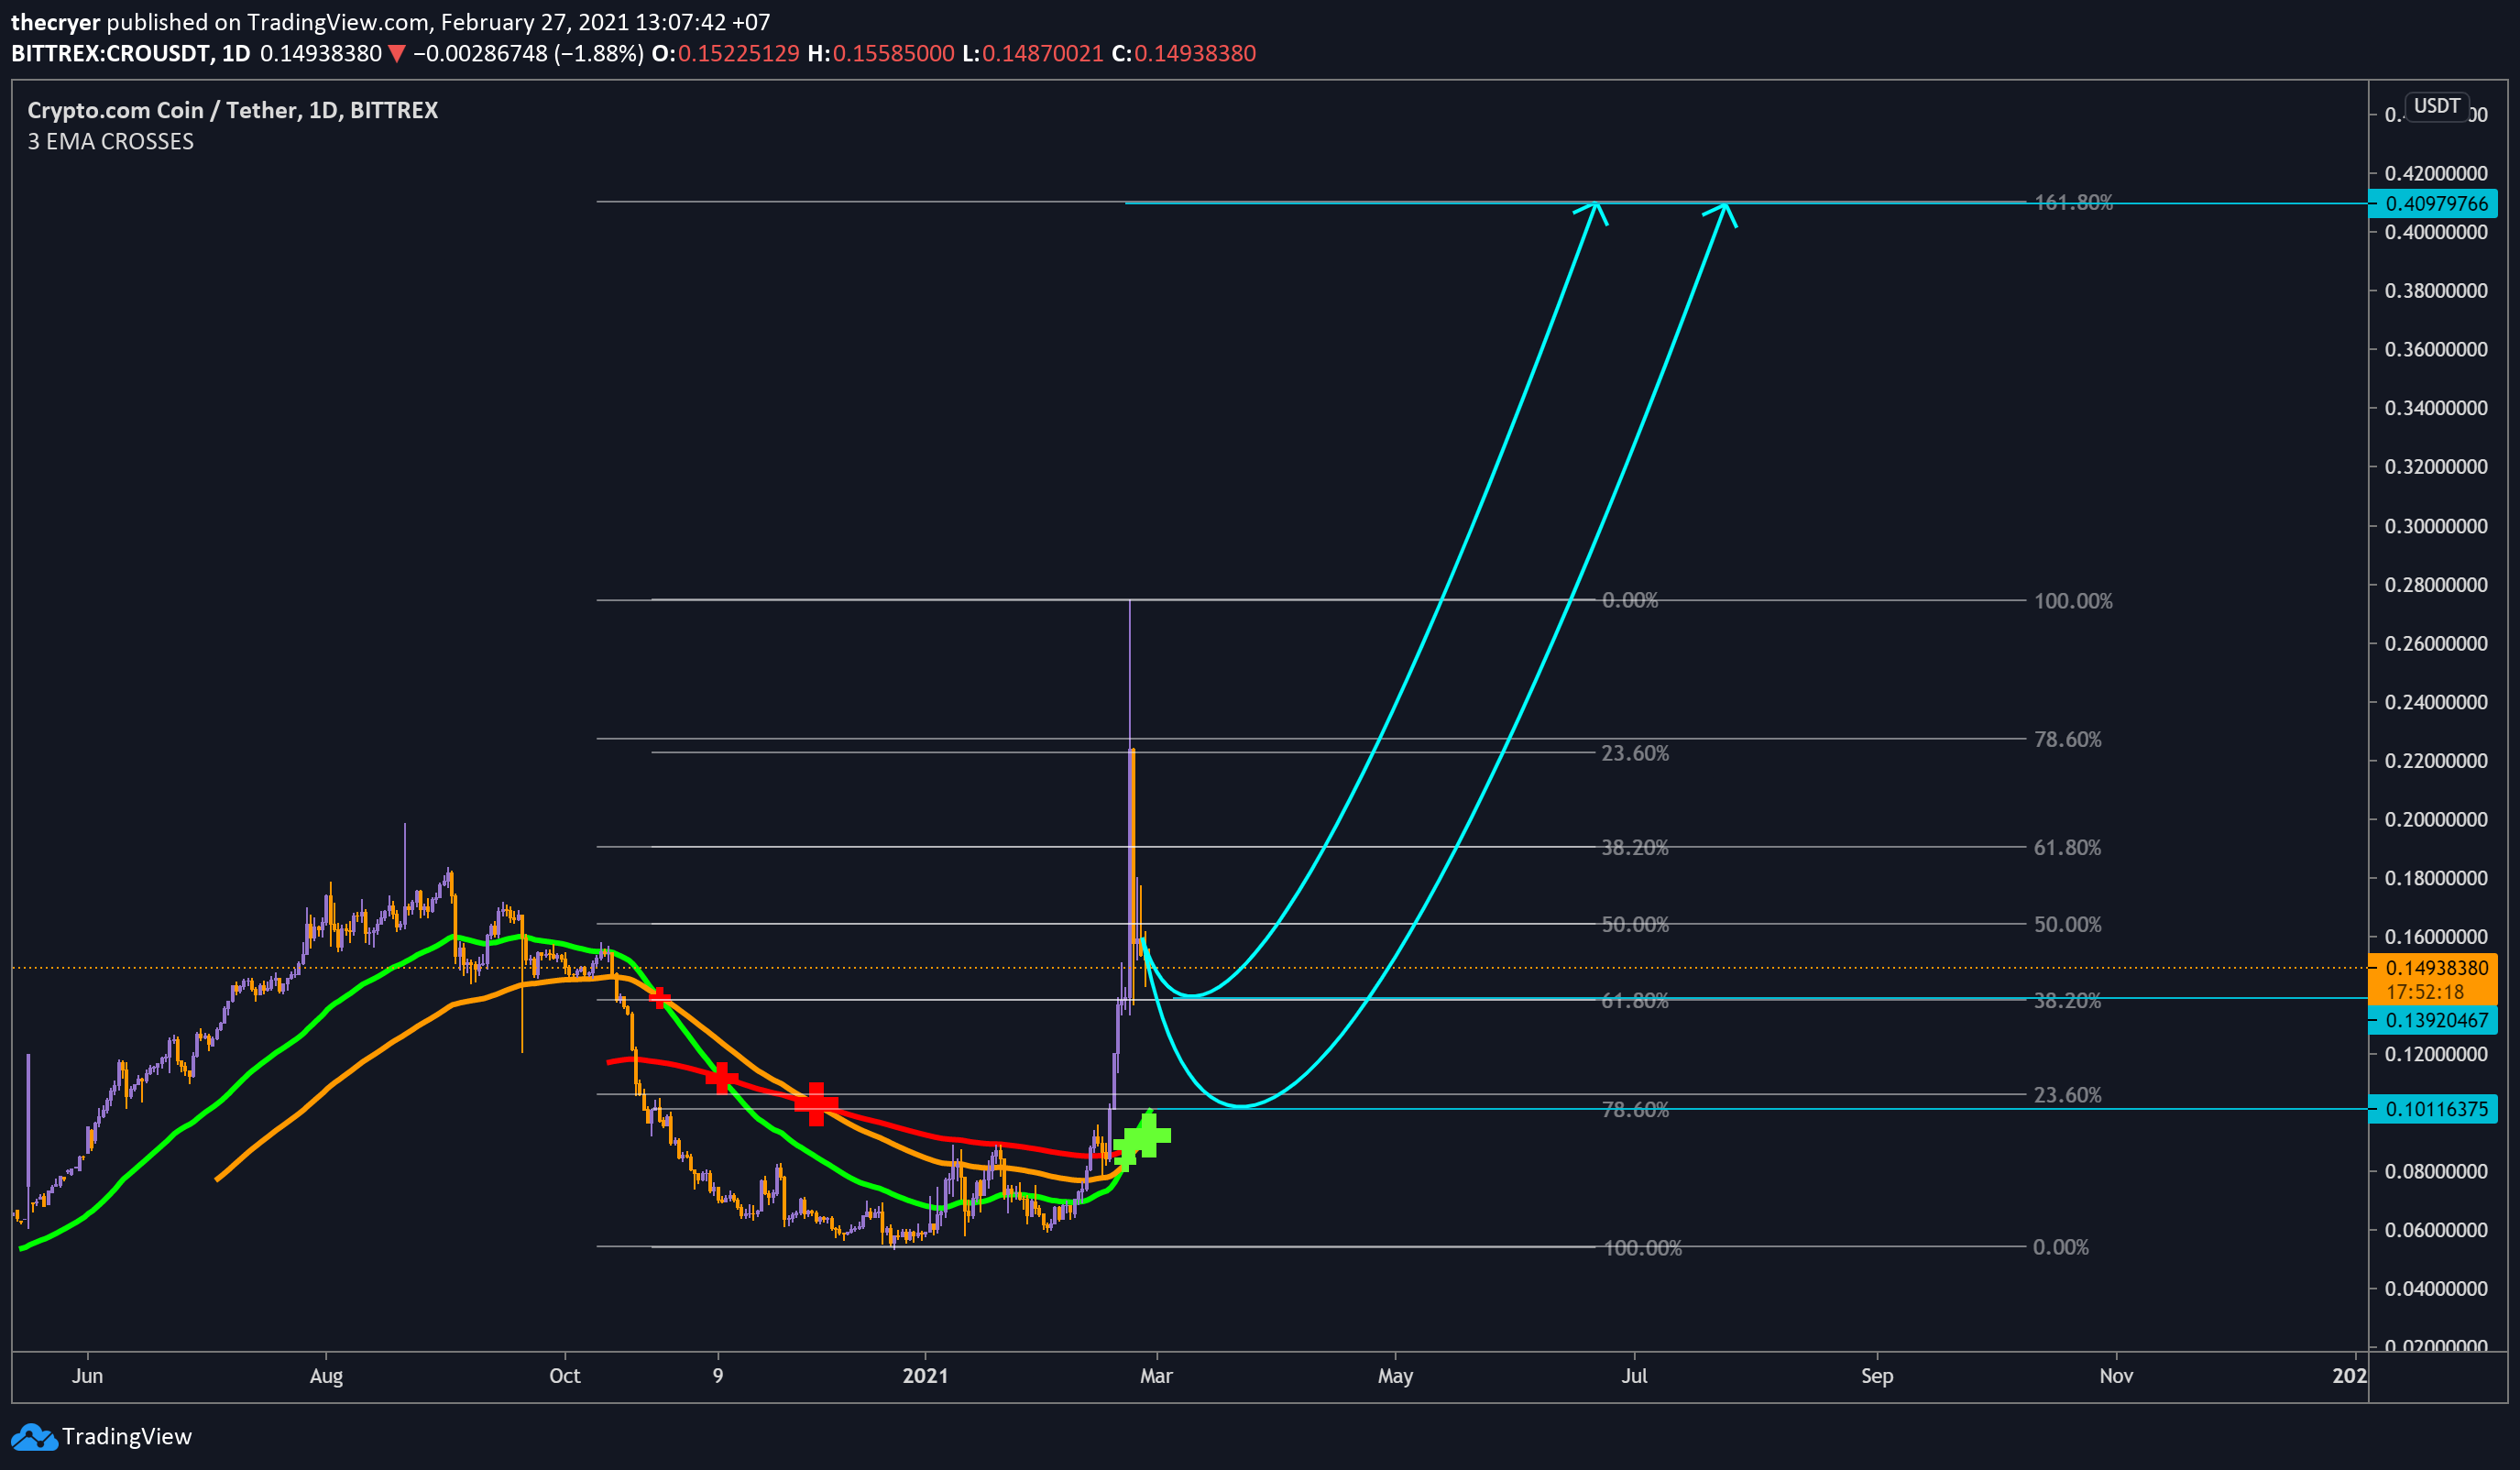Image resolution: width=2520 pixels, height=1470 pixels.
Task: Click the 161.80% Fibonacci level label
Action: click(2073, 202)
